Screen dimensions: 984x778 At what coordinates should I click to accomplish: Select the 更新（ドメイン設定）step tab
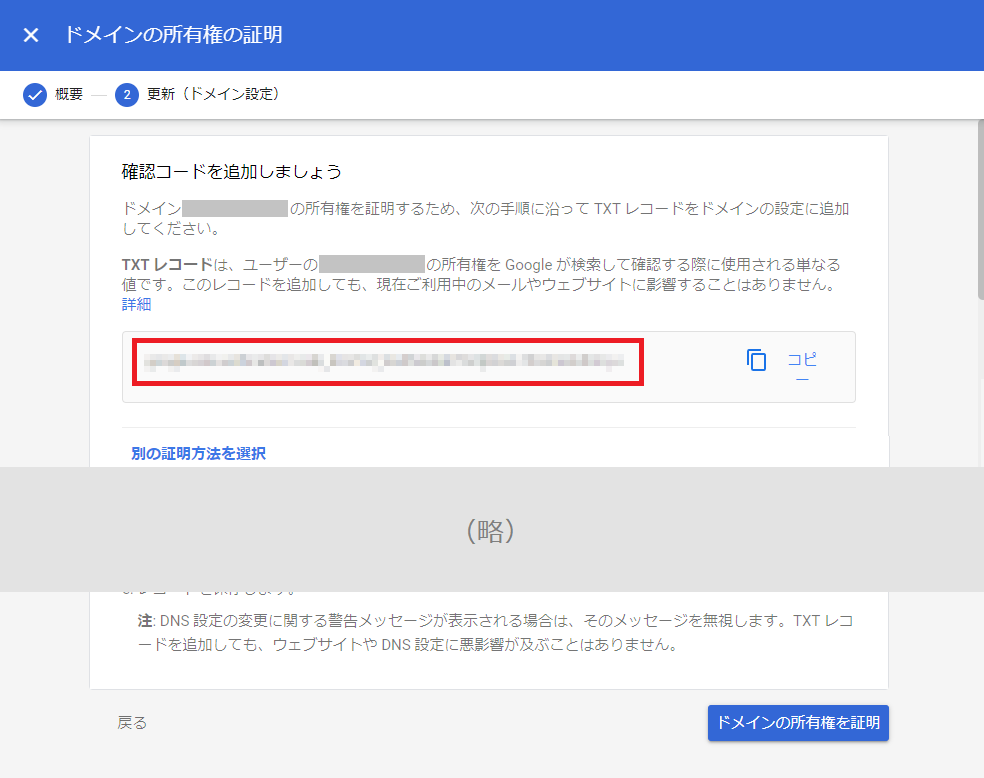(x=213, y=95)
